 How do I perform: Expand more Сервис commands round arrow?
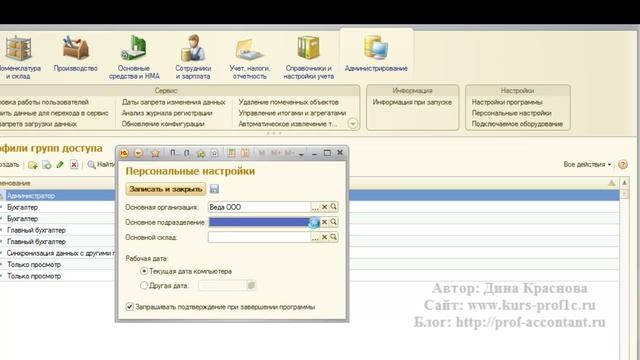click(353, 123)
